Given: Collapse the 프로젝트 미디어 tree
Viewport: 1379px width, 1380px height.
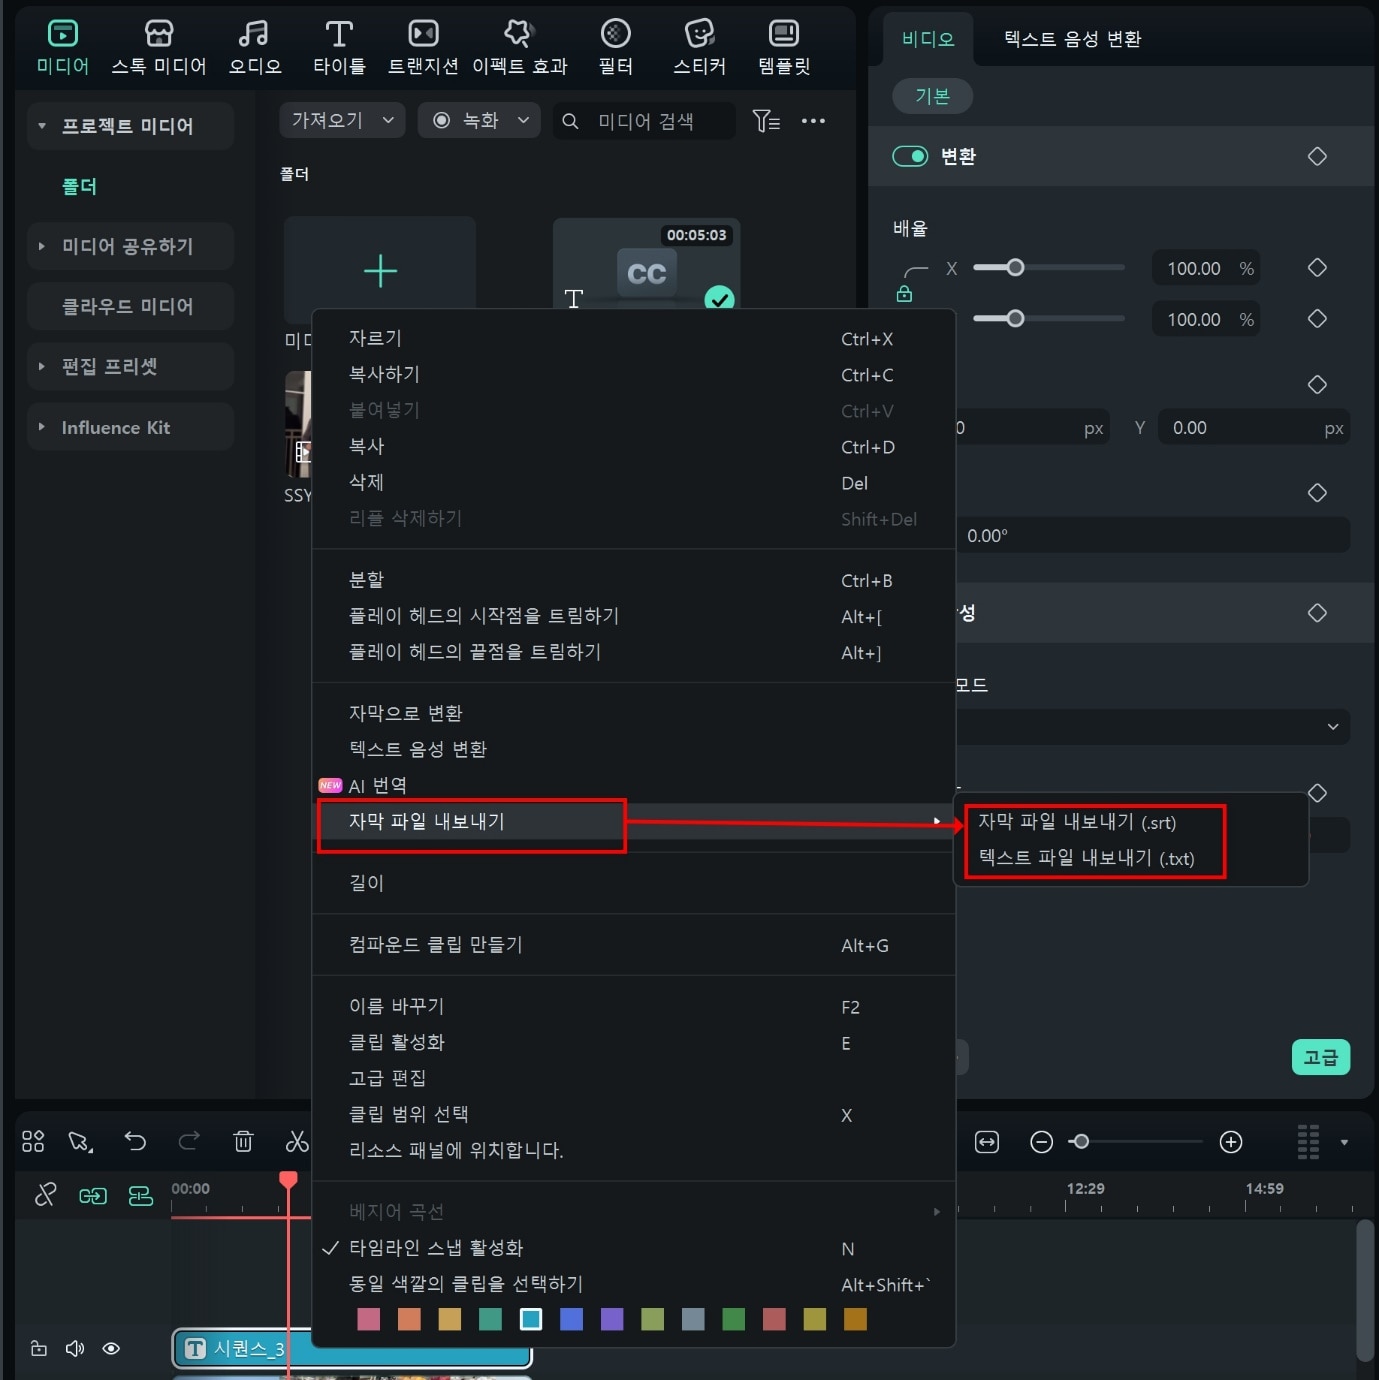Looking at the screenshot, I should pos(41,126).
